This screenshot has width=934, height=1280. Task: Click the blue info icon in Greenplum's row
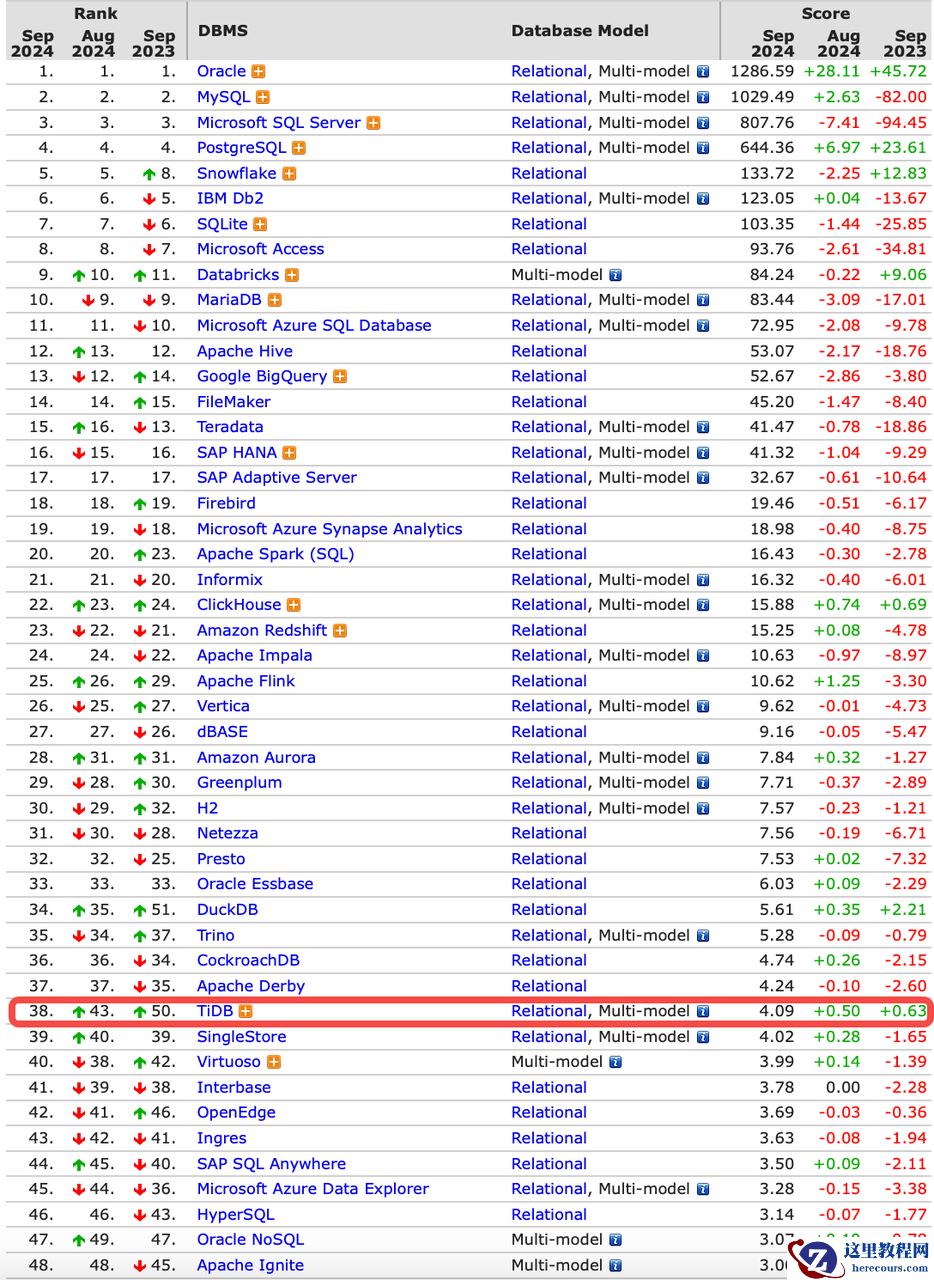tap(703, 783)
